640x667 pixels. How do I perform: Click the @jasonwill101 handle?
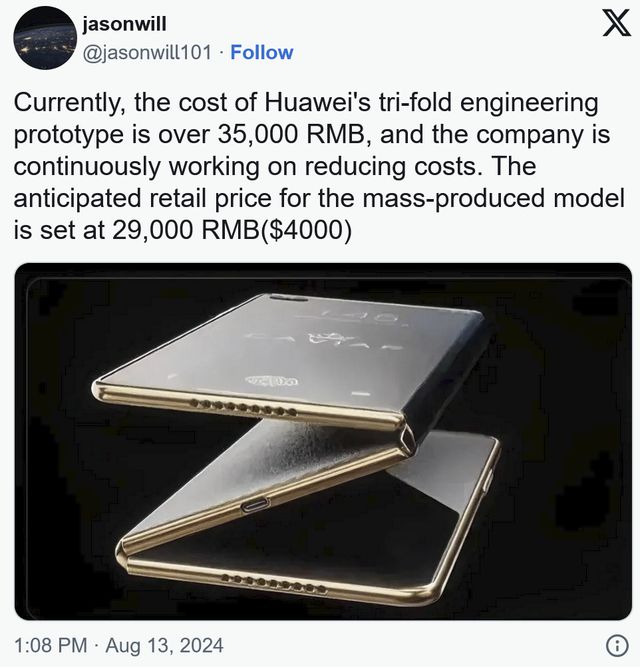(x=147, y=53)
